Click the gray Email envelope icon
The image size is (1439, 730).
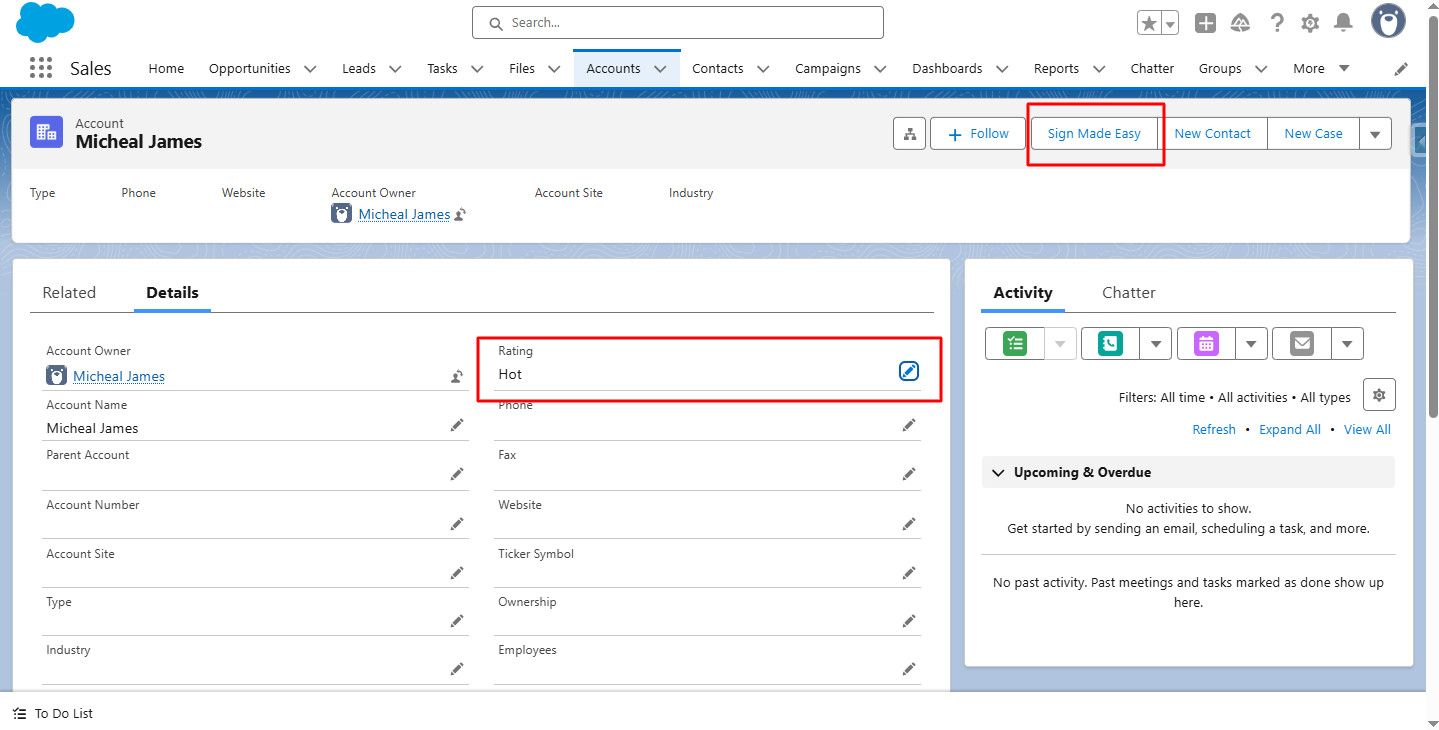[1301, 343]
